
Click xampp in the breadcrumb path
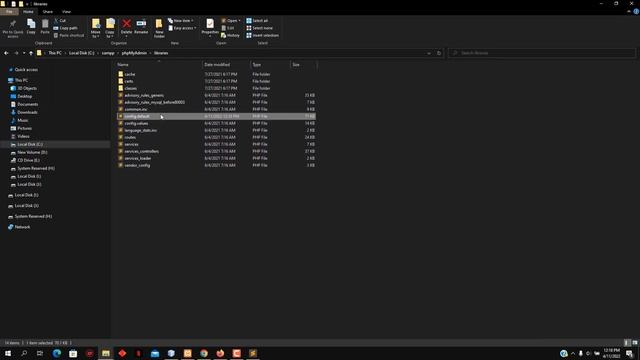pos(108,53)
